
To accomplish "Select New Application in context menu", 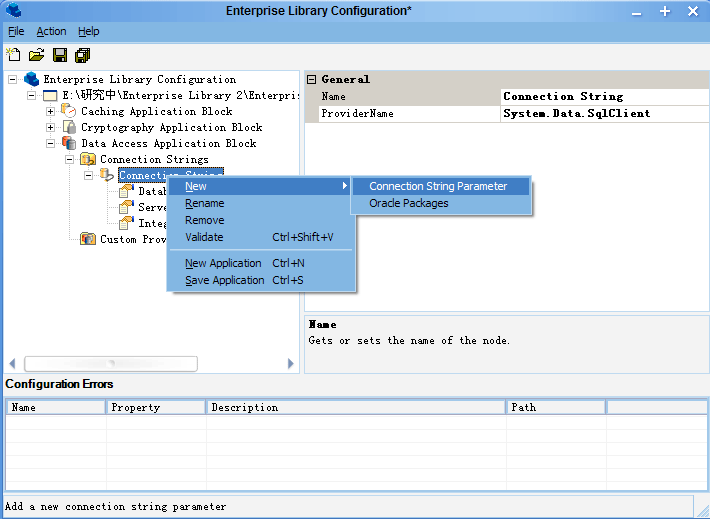I will tap(261, 263).
